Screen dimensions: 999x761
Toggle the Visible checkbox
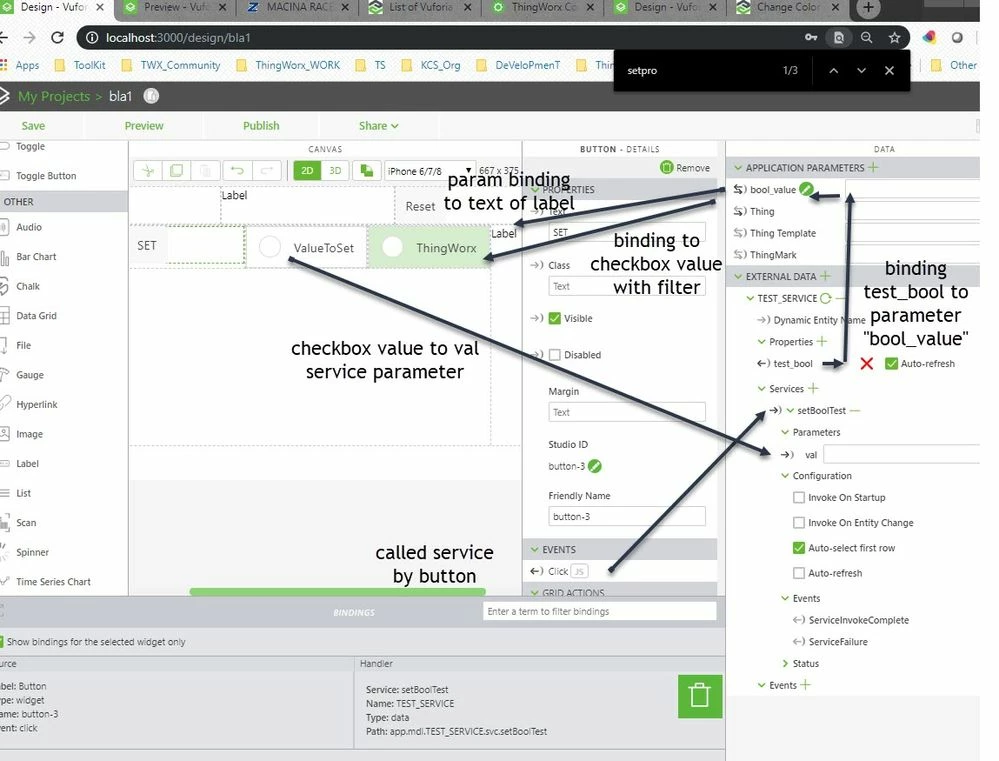coord(554,318)
